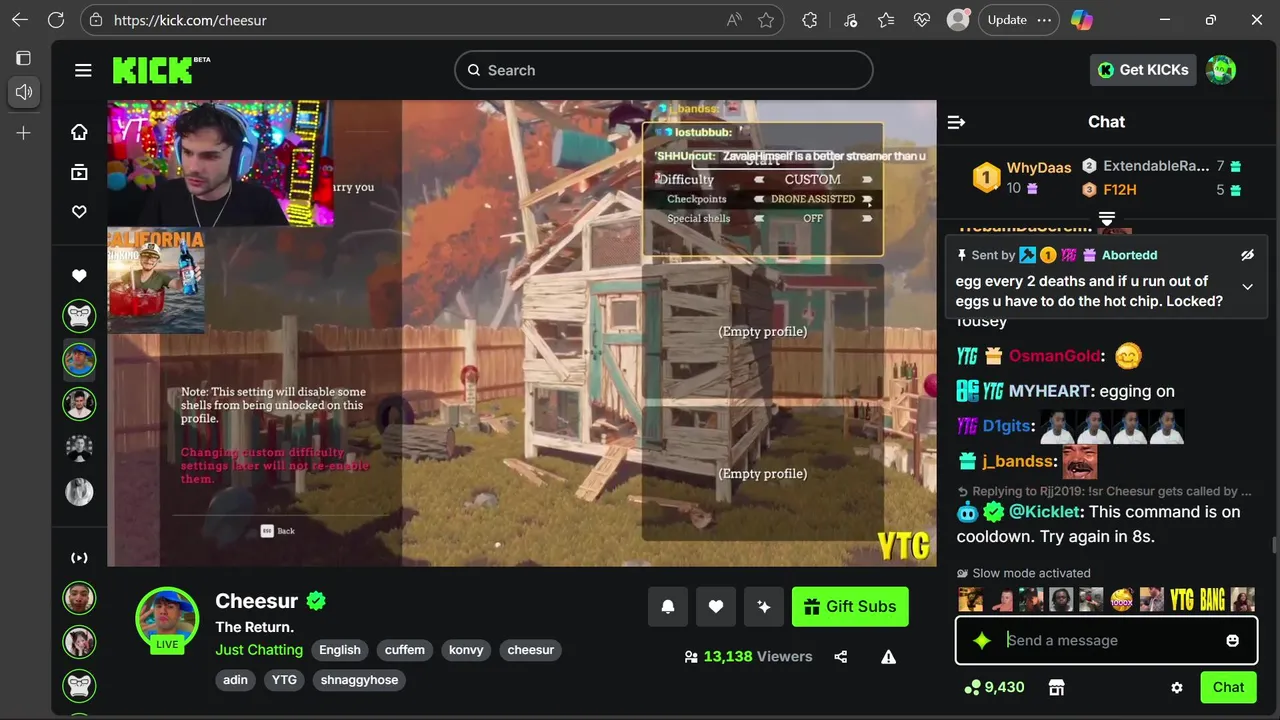View 9,430 channel points balance
The height and width of the screenshot is (720, 1280).
point(994,687)
